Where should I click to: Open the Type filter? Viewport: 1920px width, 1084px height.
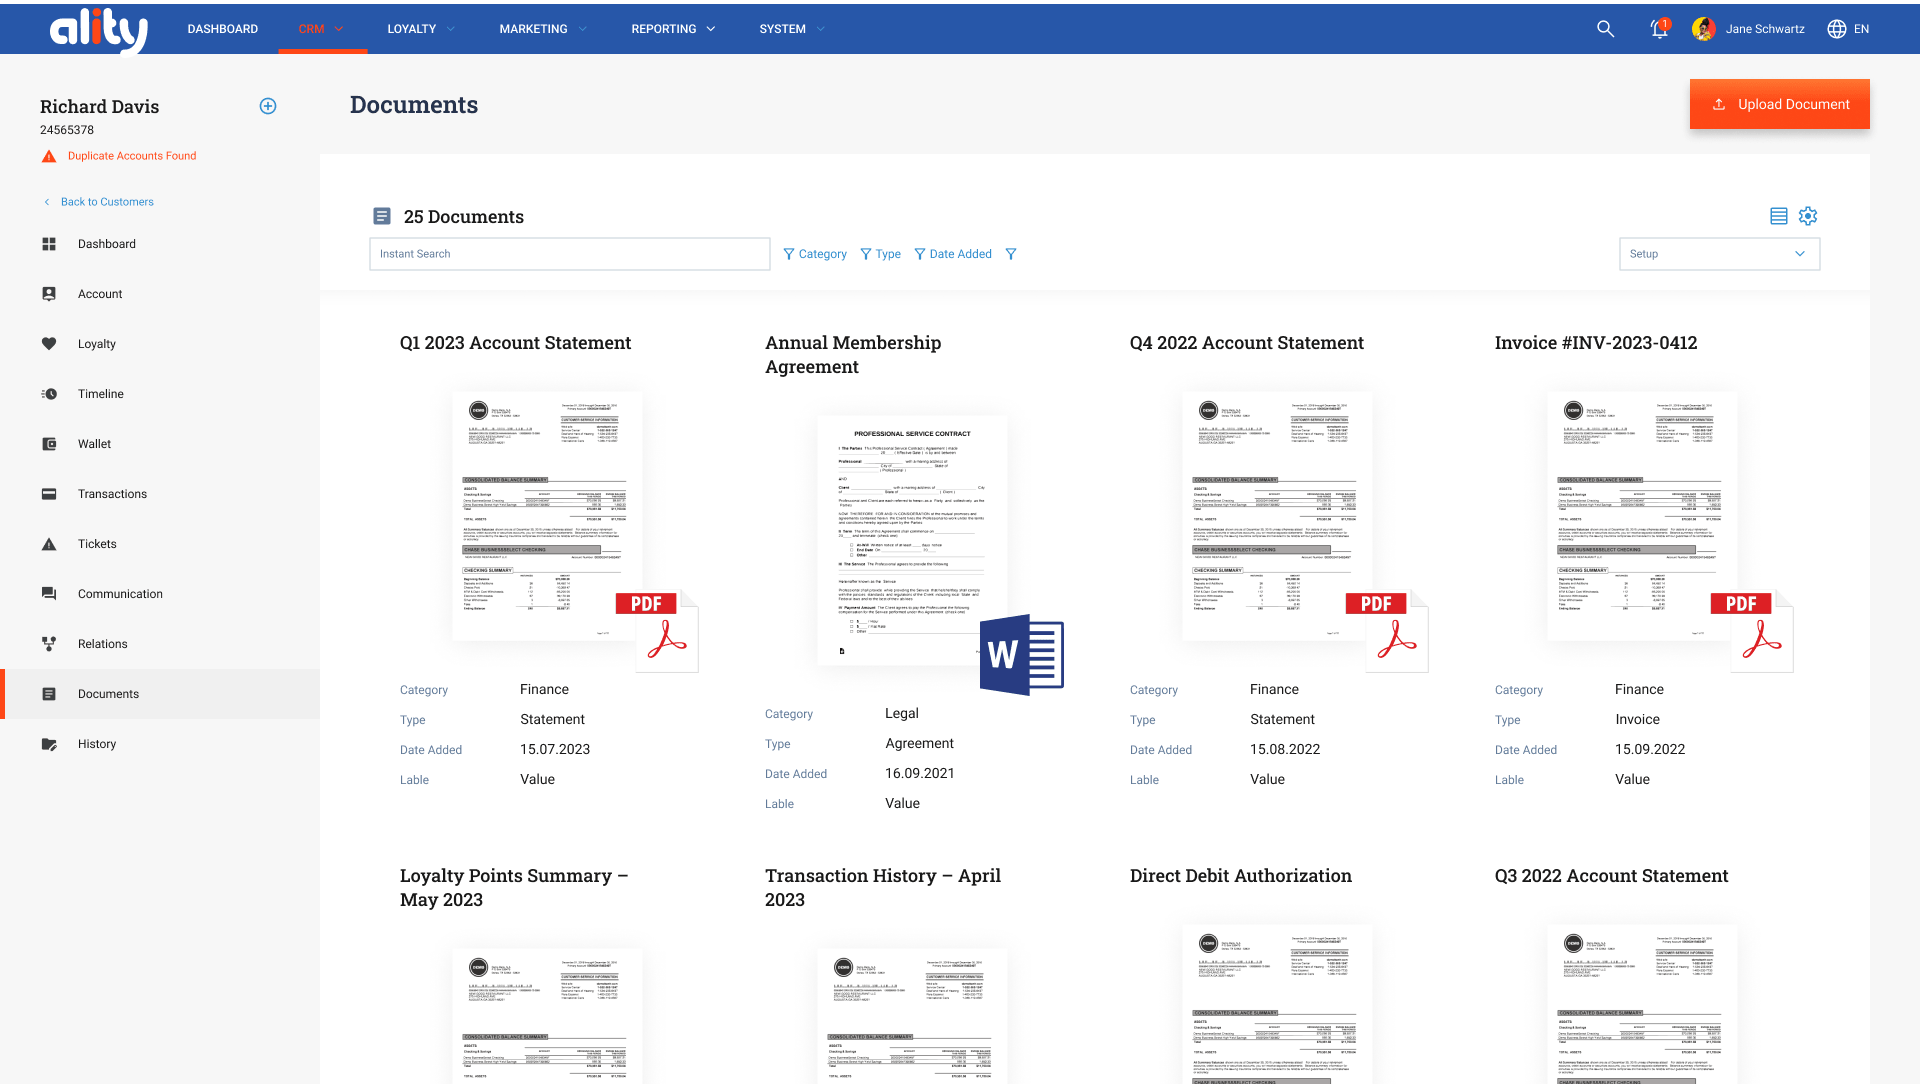(880, 254)
